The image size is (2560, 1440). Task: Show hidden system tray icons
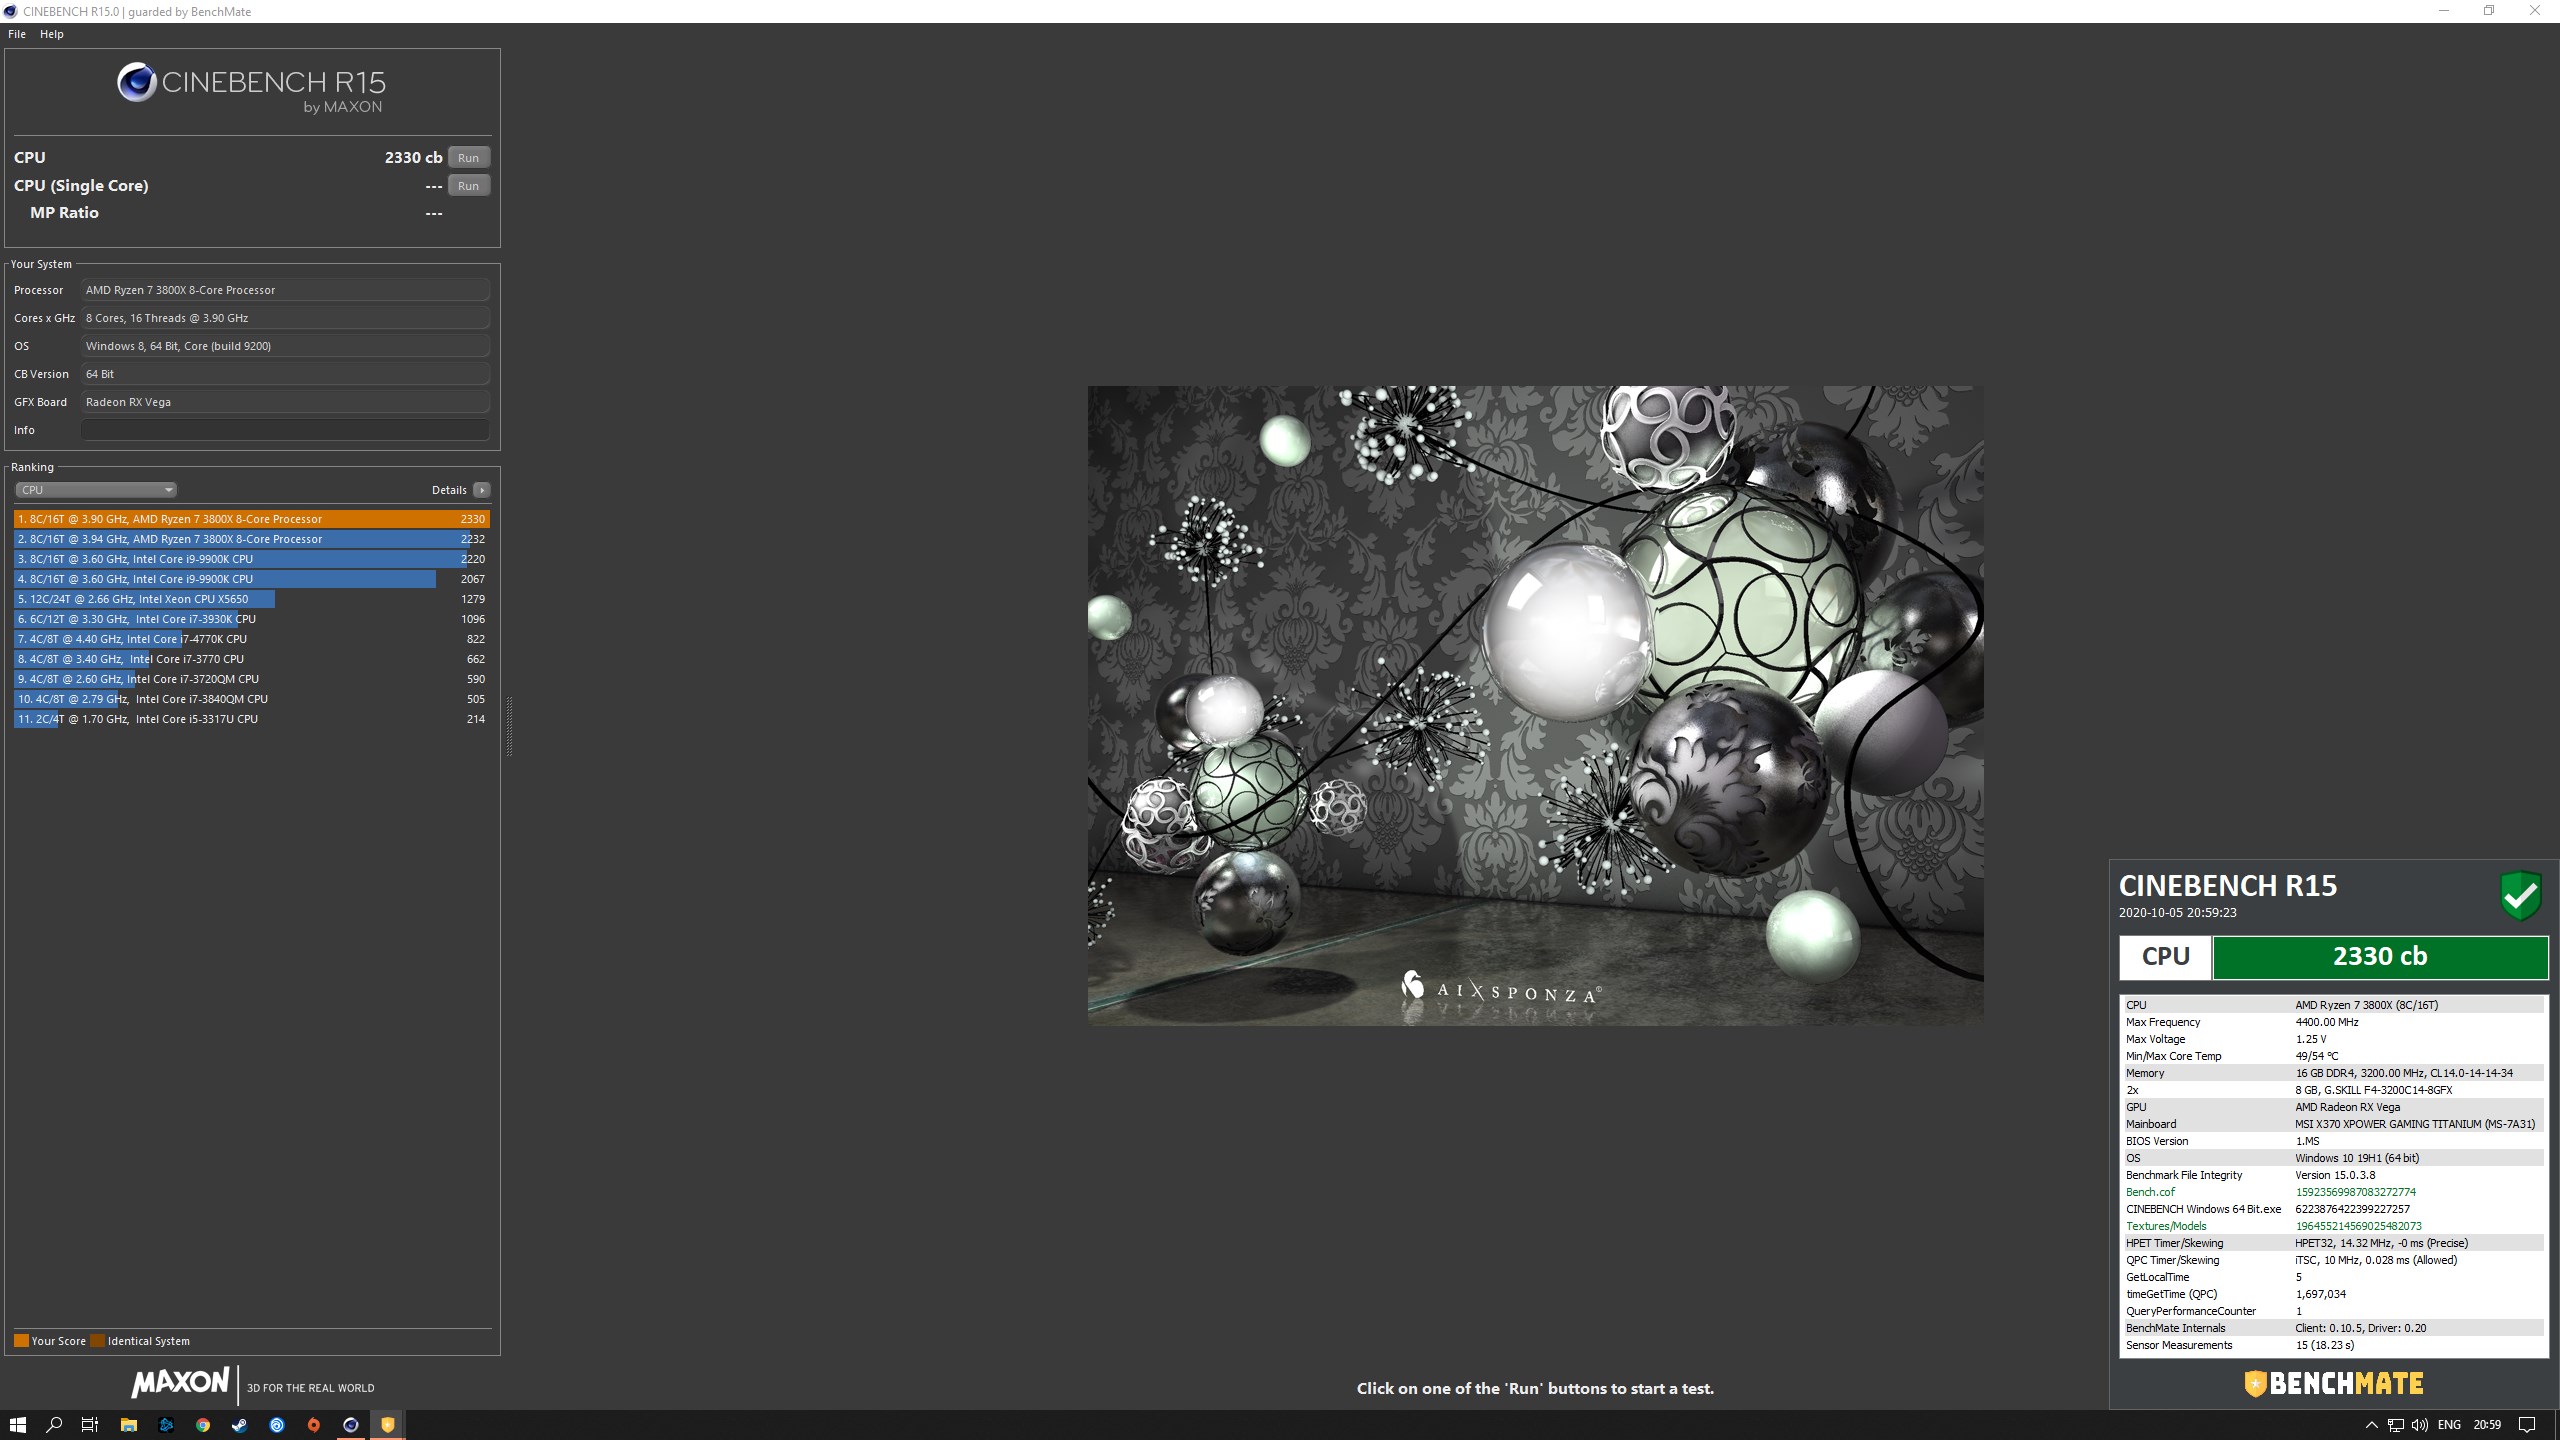[2371, 1425]
